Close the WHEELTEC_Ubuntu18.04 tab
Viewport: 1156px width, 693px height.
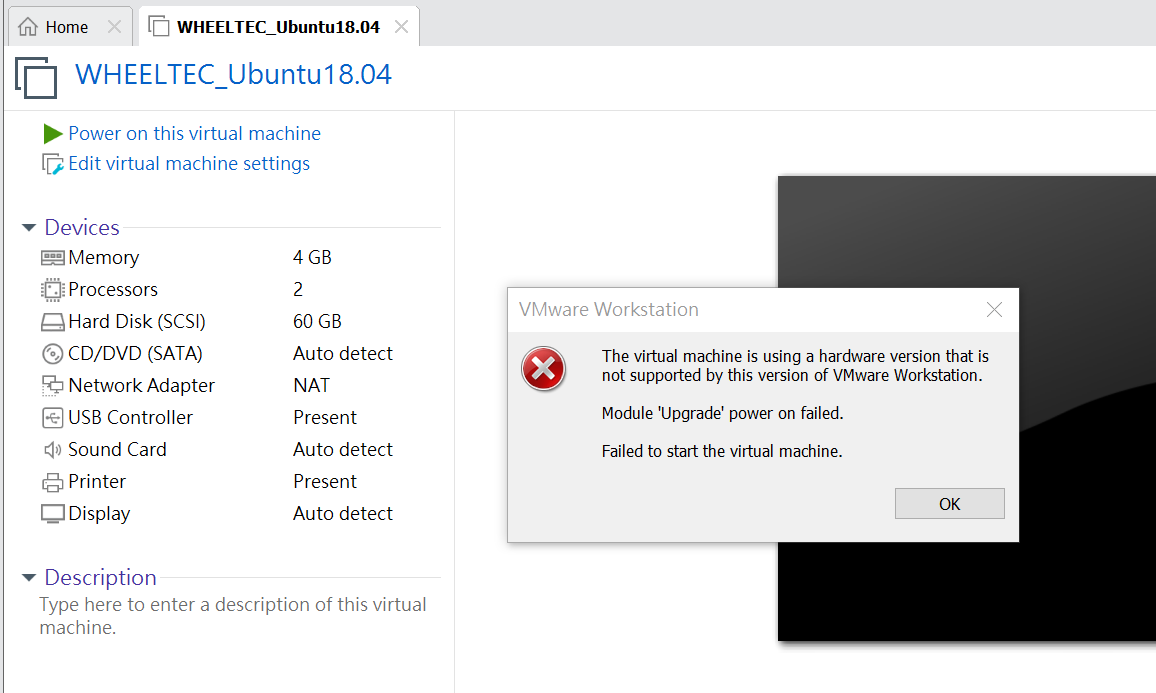click(401, 27)
